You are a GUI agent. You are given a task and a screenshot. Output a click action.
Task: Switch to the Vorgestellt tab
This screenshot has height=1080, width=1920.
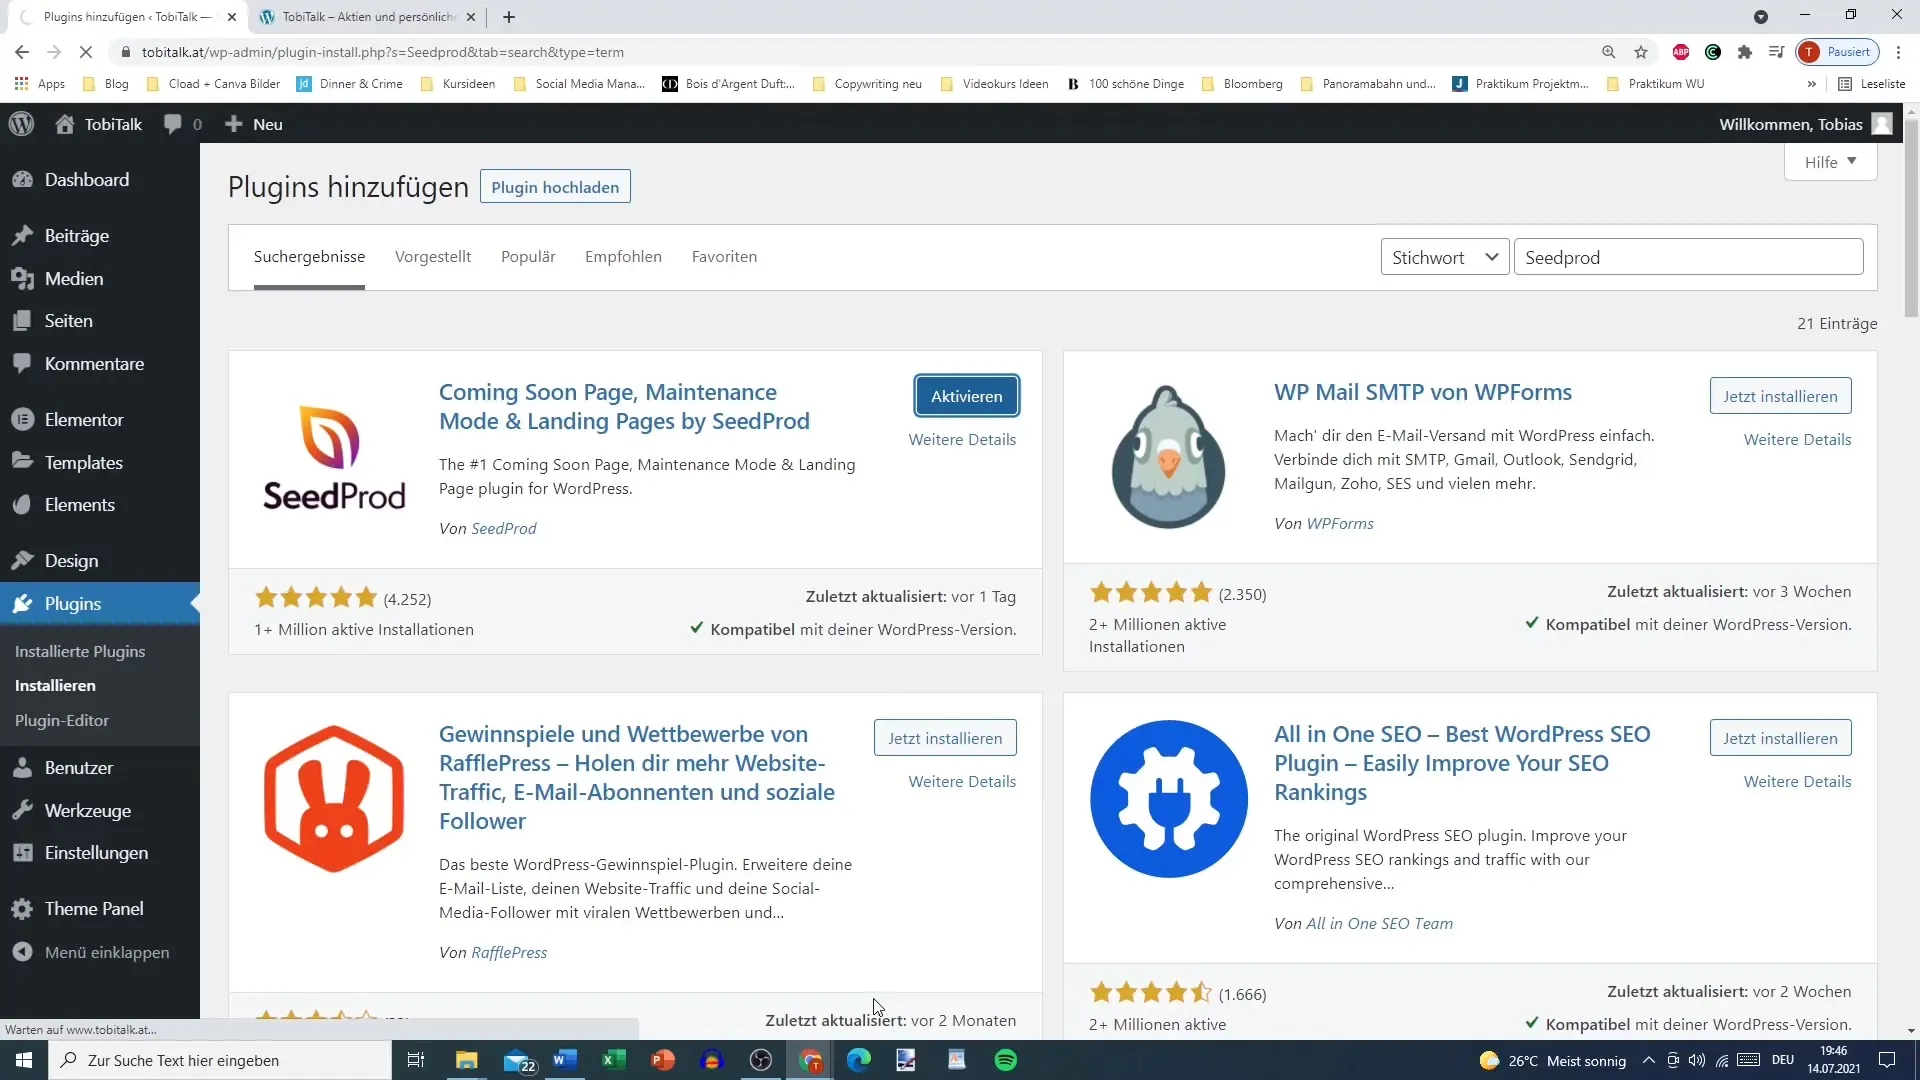(434, 256)
